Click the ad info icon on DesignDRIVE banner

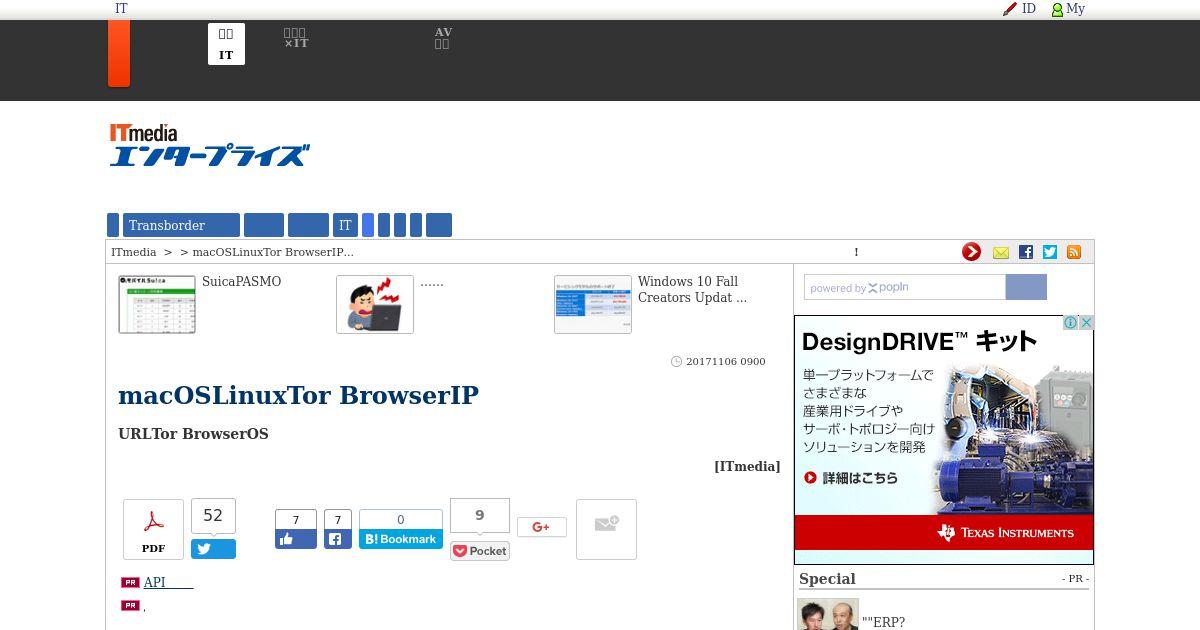tap(1070, 322)
